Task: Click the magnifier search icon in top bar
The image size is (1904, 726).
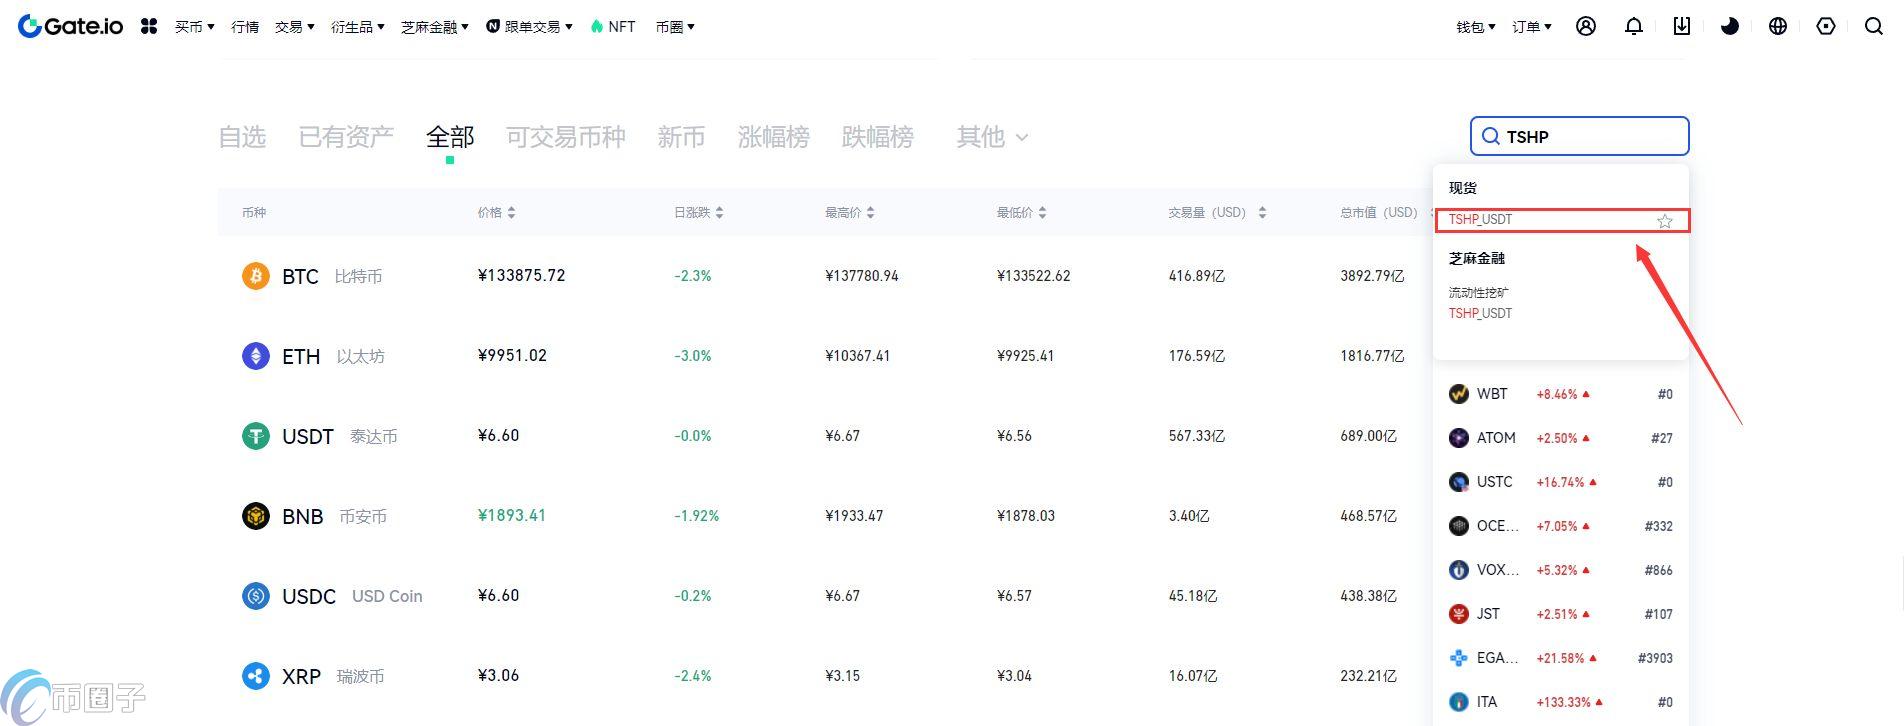Action: (x=1874, y=27)
